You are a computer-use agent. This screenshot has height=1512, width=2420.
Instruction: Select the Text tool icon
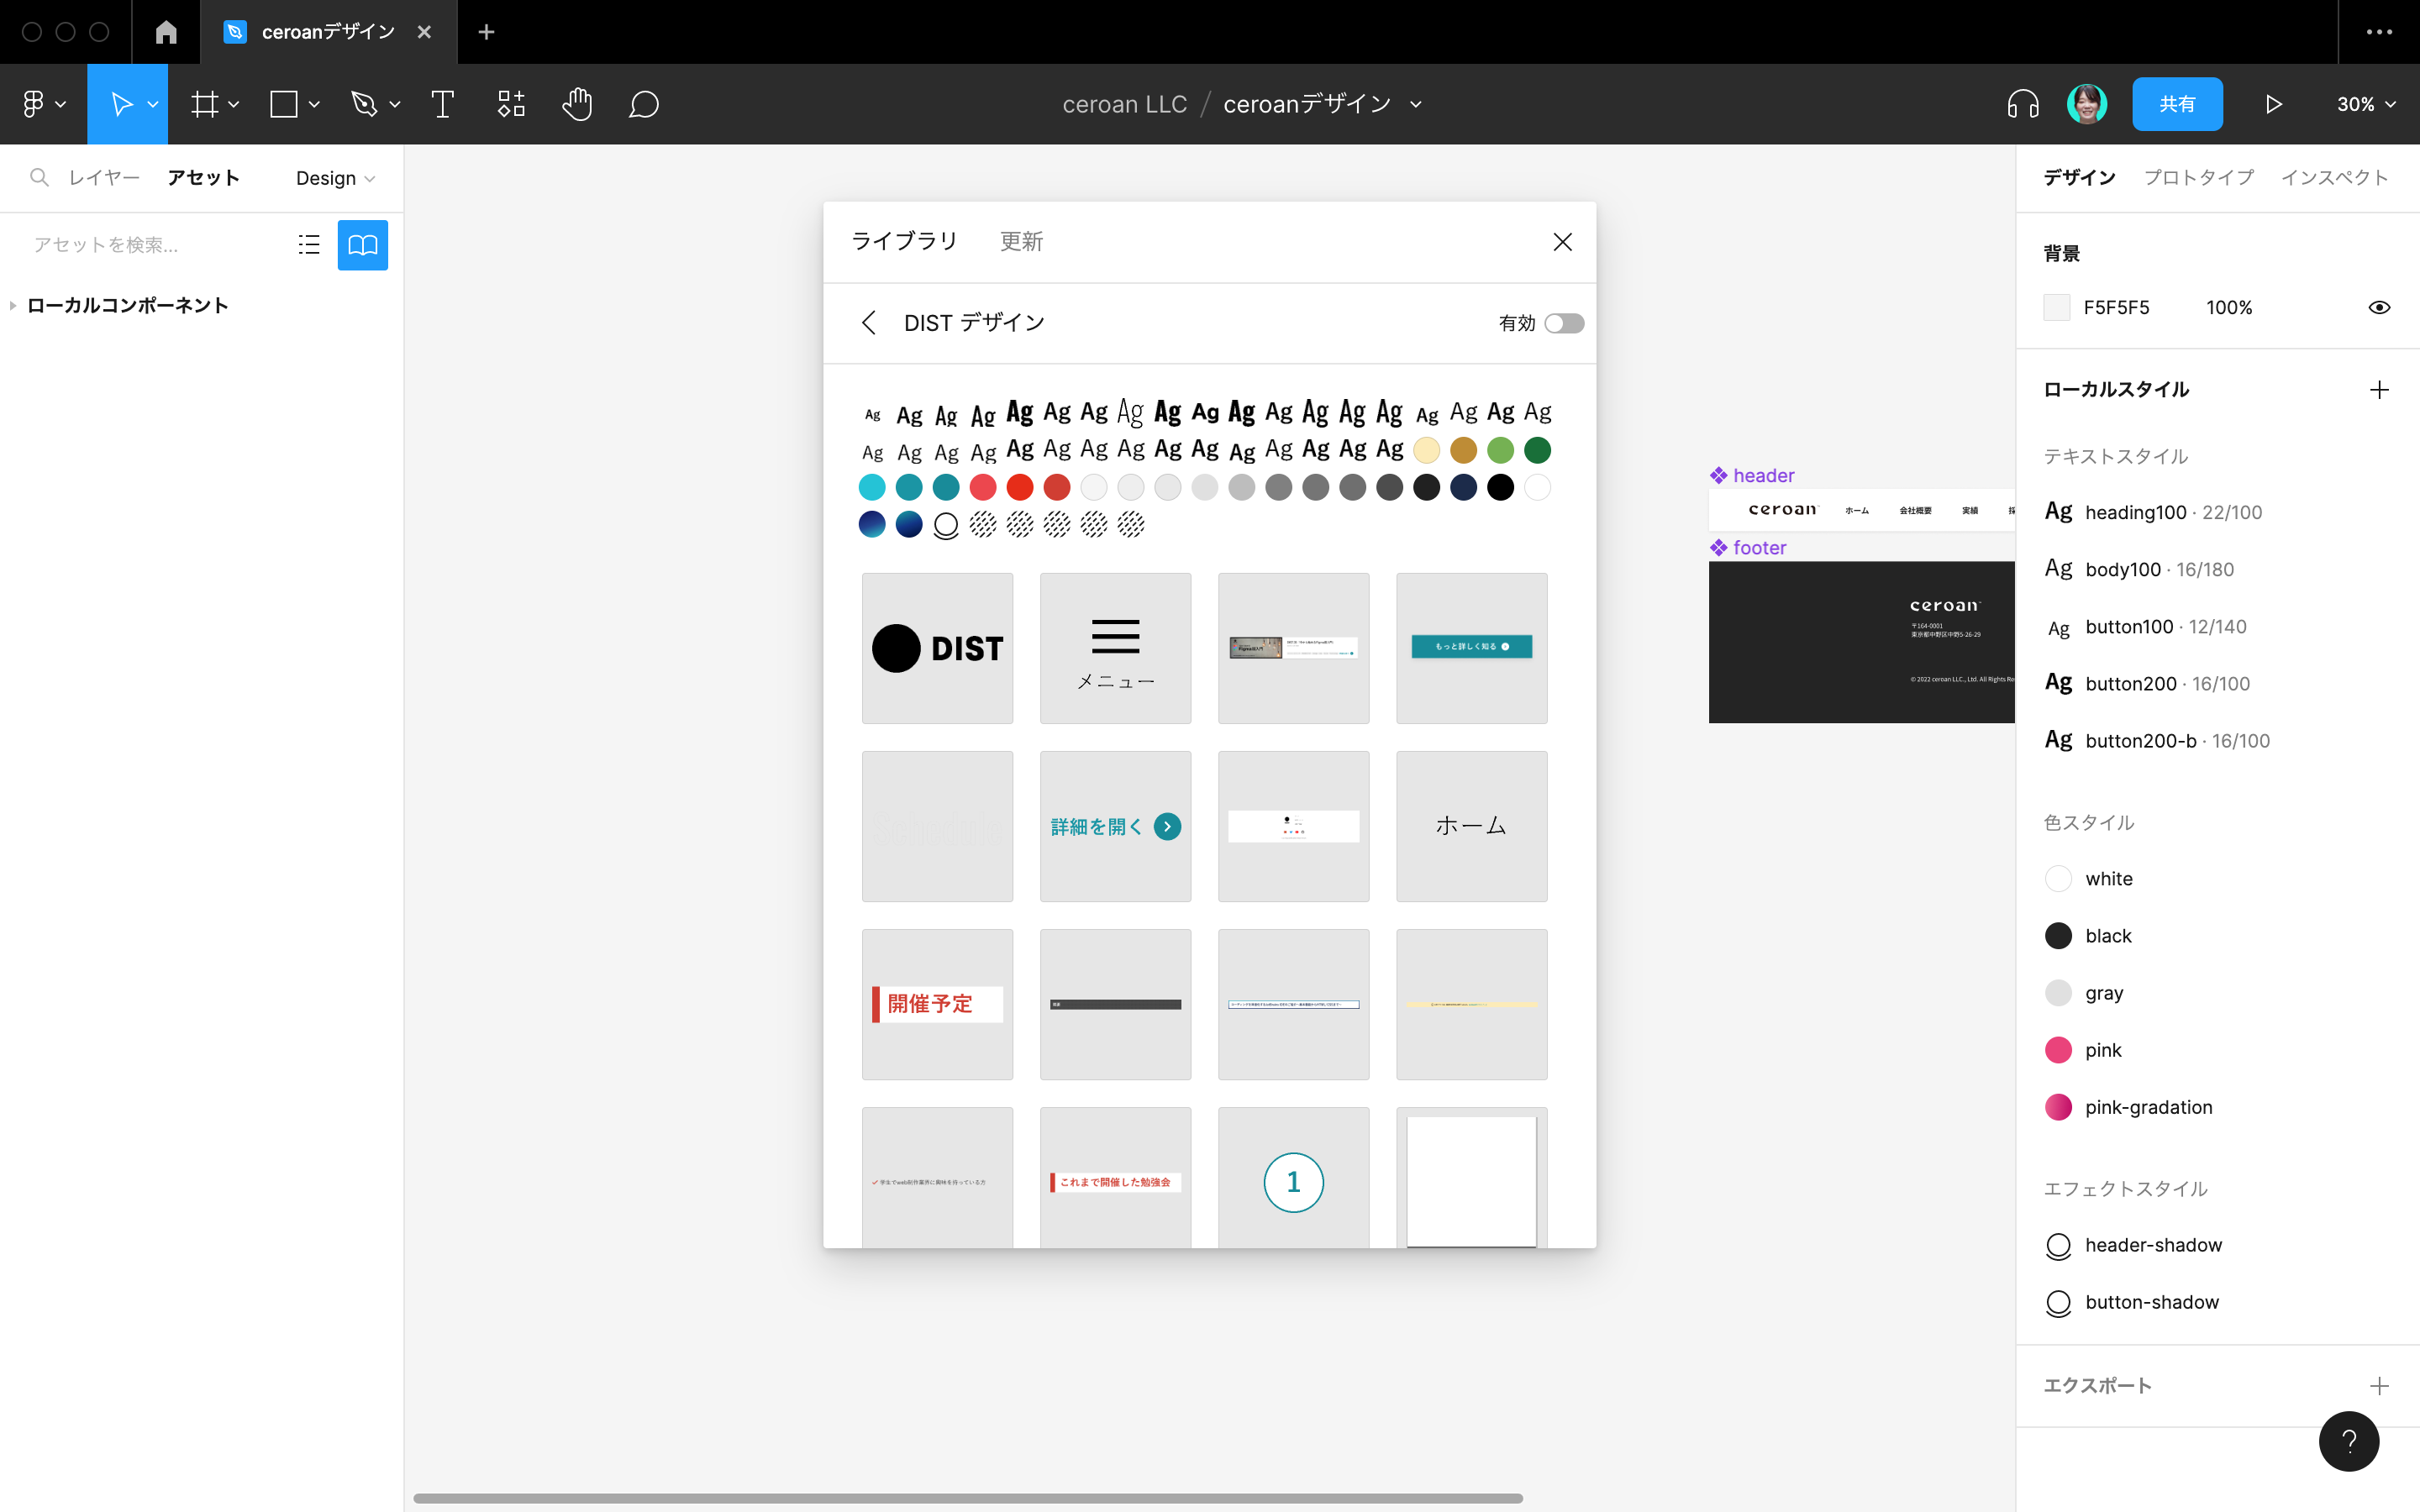tap(443, 104)
